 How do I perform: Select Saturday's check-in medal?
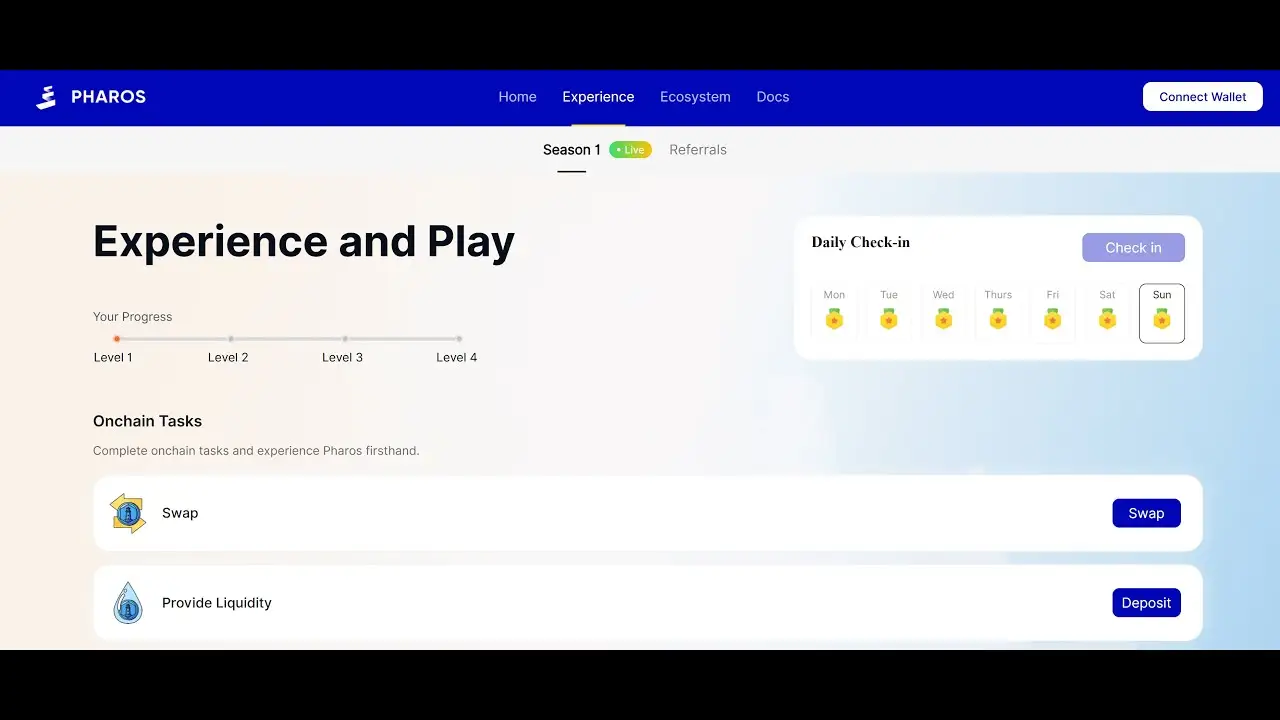(x=1107, y=319)
